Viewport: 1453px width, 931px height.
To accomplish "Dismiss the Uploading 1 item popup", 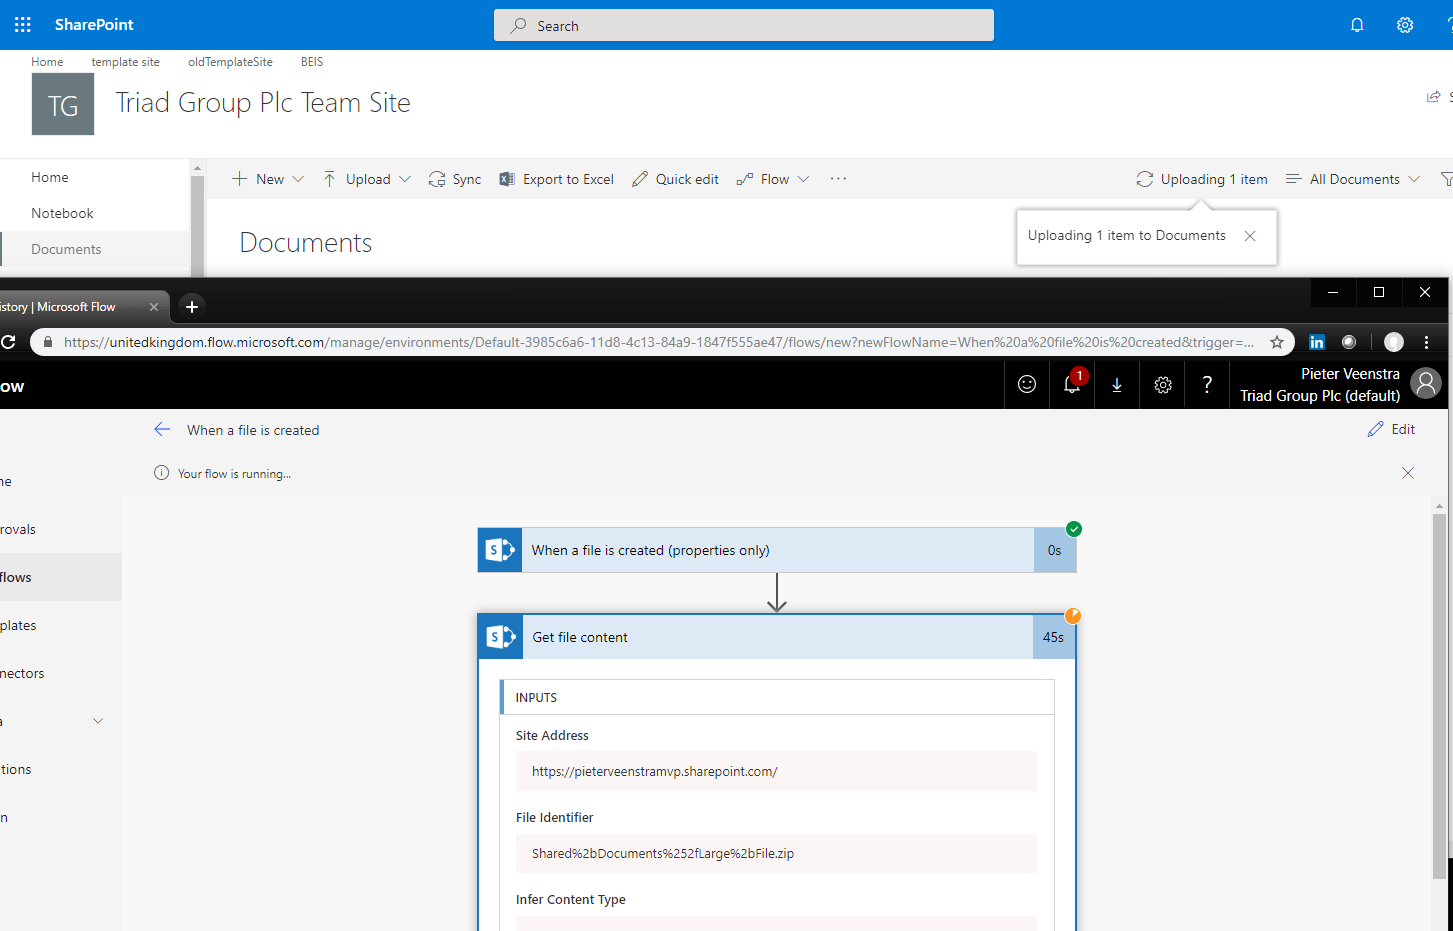I will (1250, 236).
